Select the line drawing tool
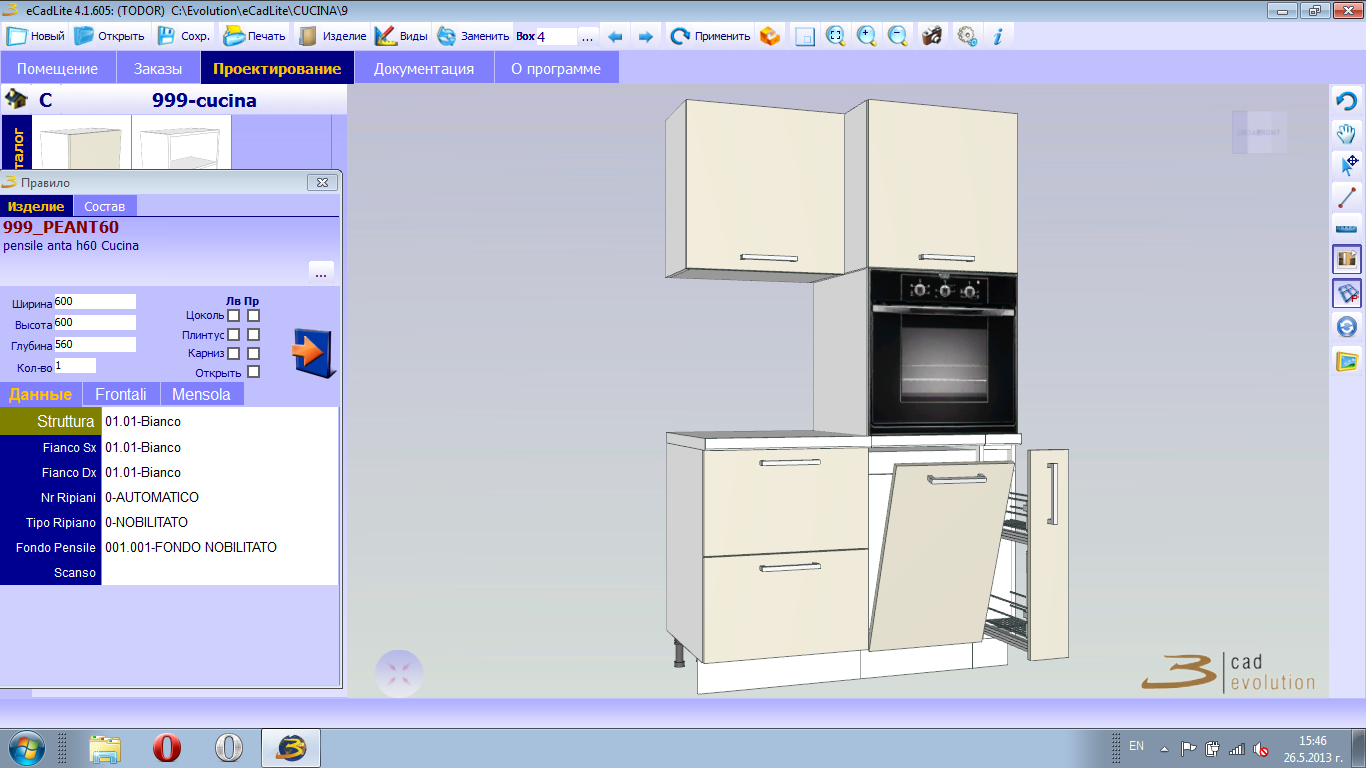The height and width of the screenshot is (768, 1366). (x=1347, y=197)
